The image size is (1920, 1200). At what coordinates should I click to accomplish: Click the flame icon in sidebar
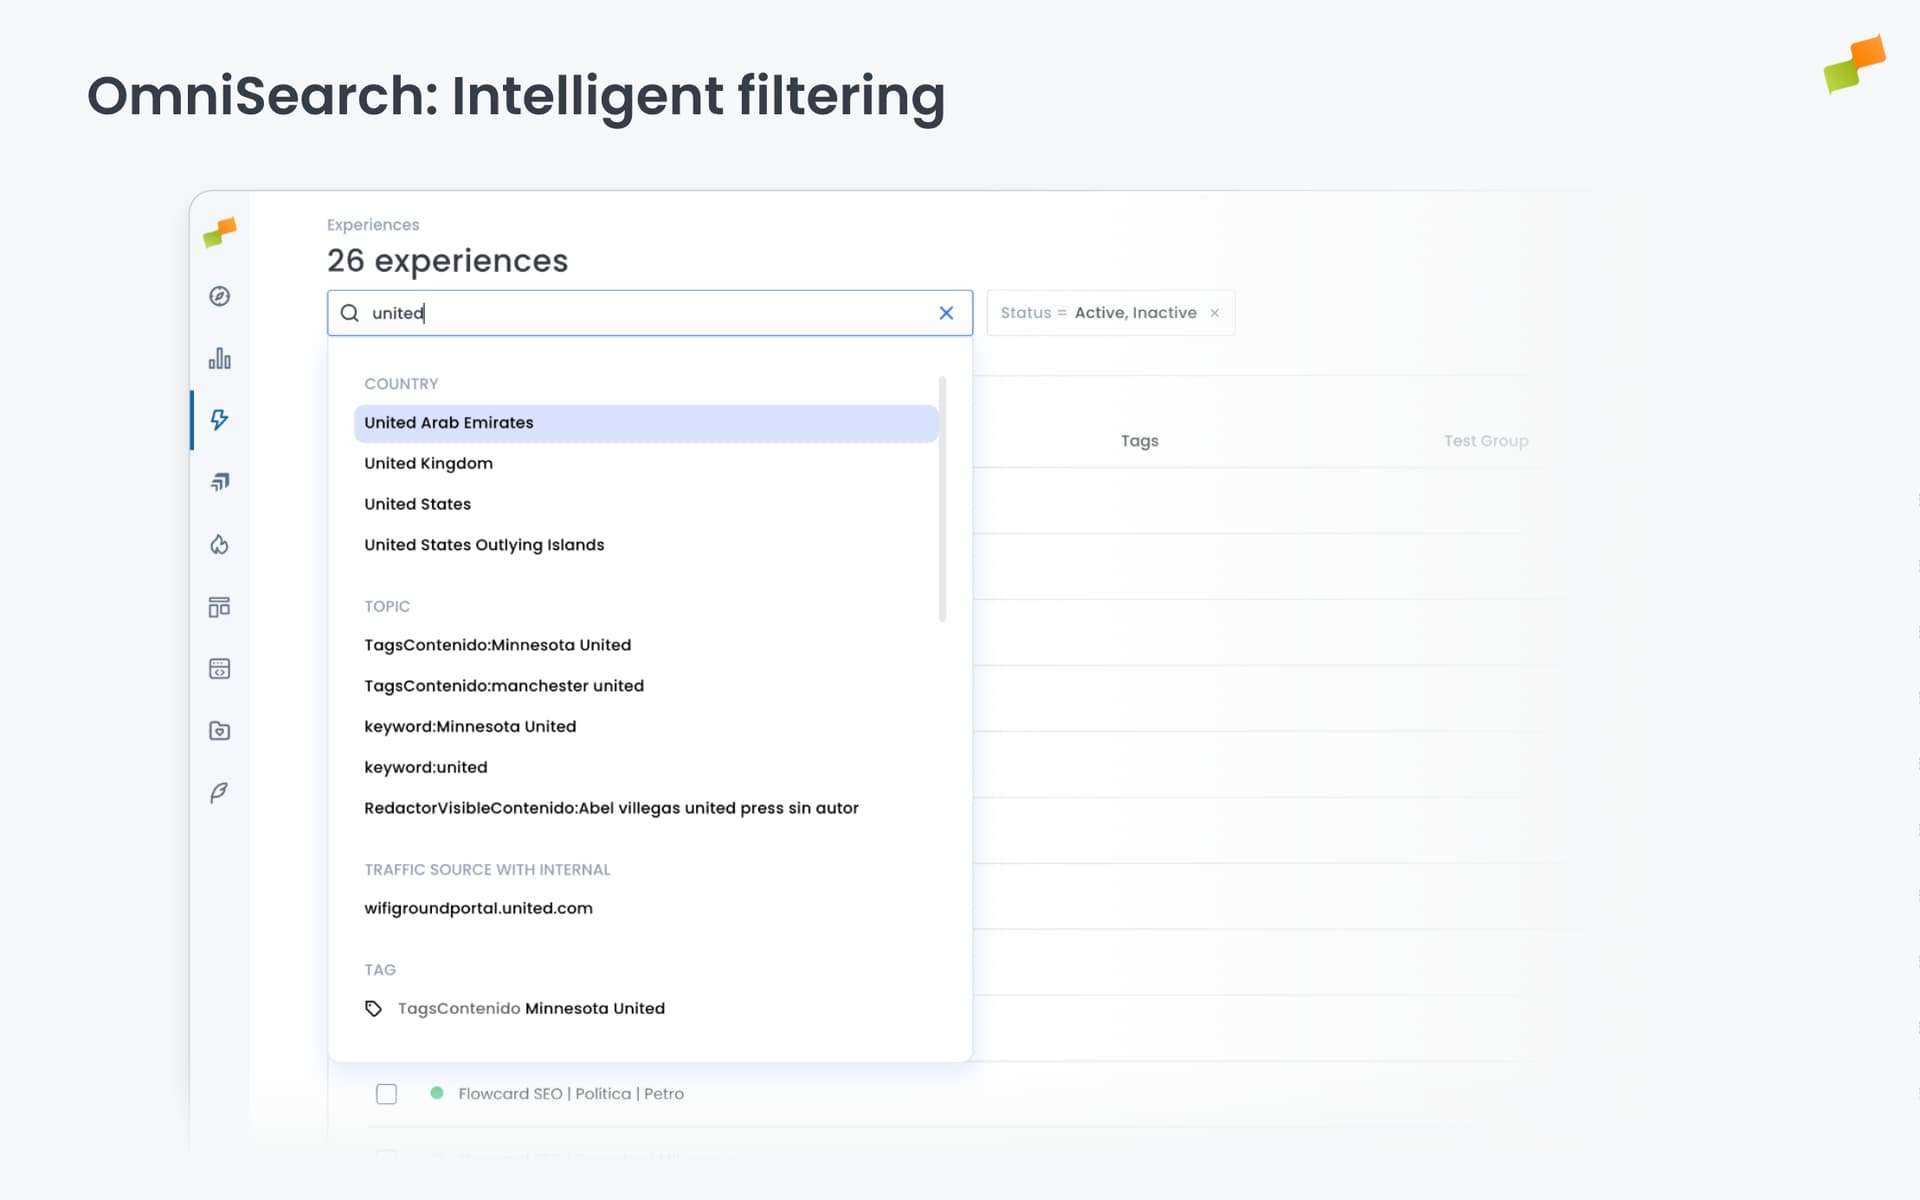coord(220,544)
